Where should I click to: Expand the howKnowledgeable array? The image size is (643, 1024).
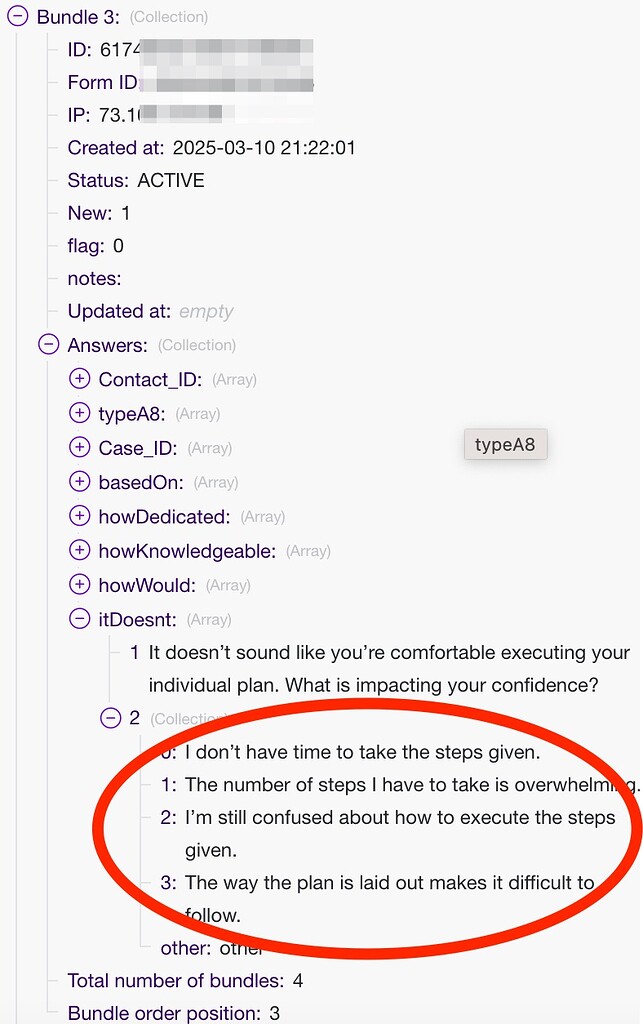[80, 550]
